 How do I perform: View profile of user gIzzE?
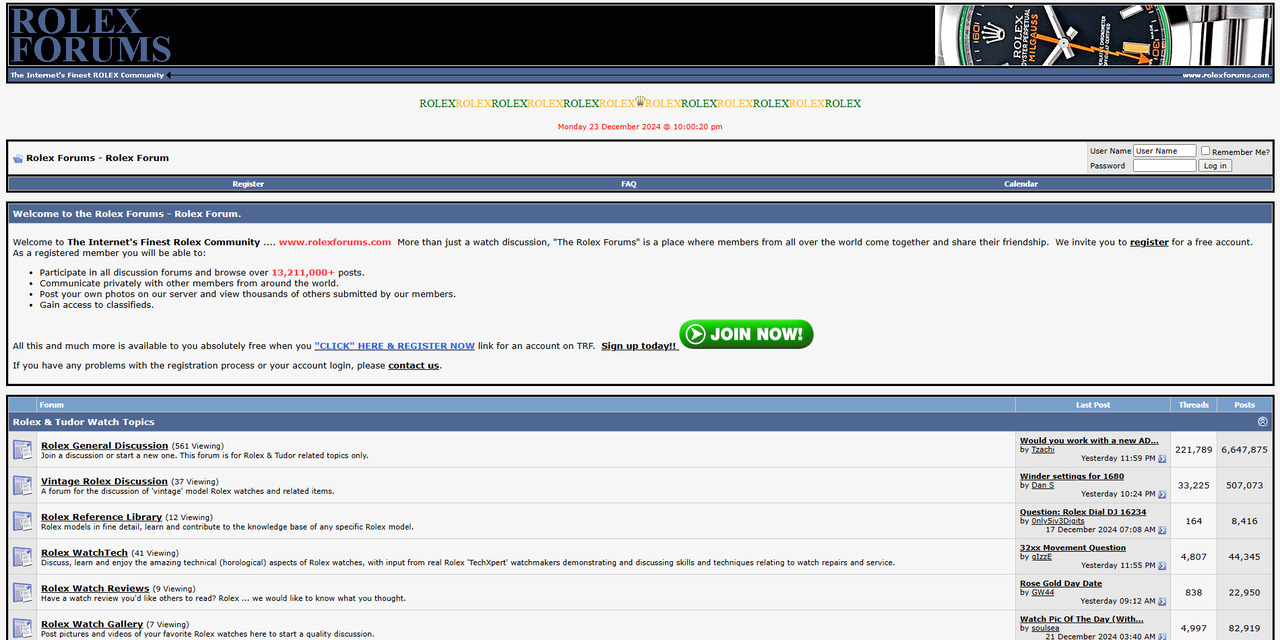coord(1042,557)
